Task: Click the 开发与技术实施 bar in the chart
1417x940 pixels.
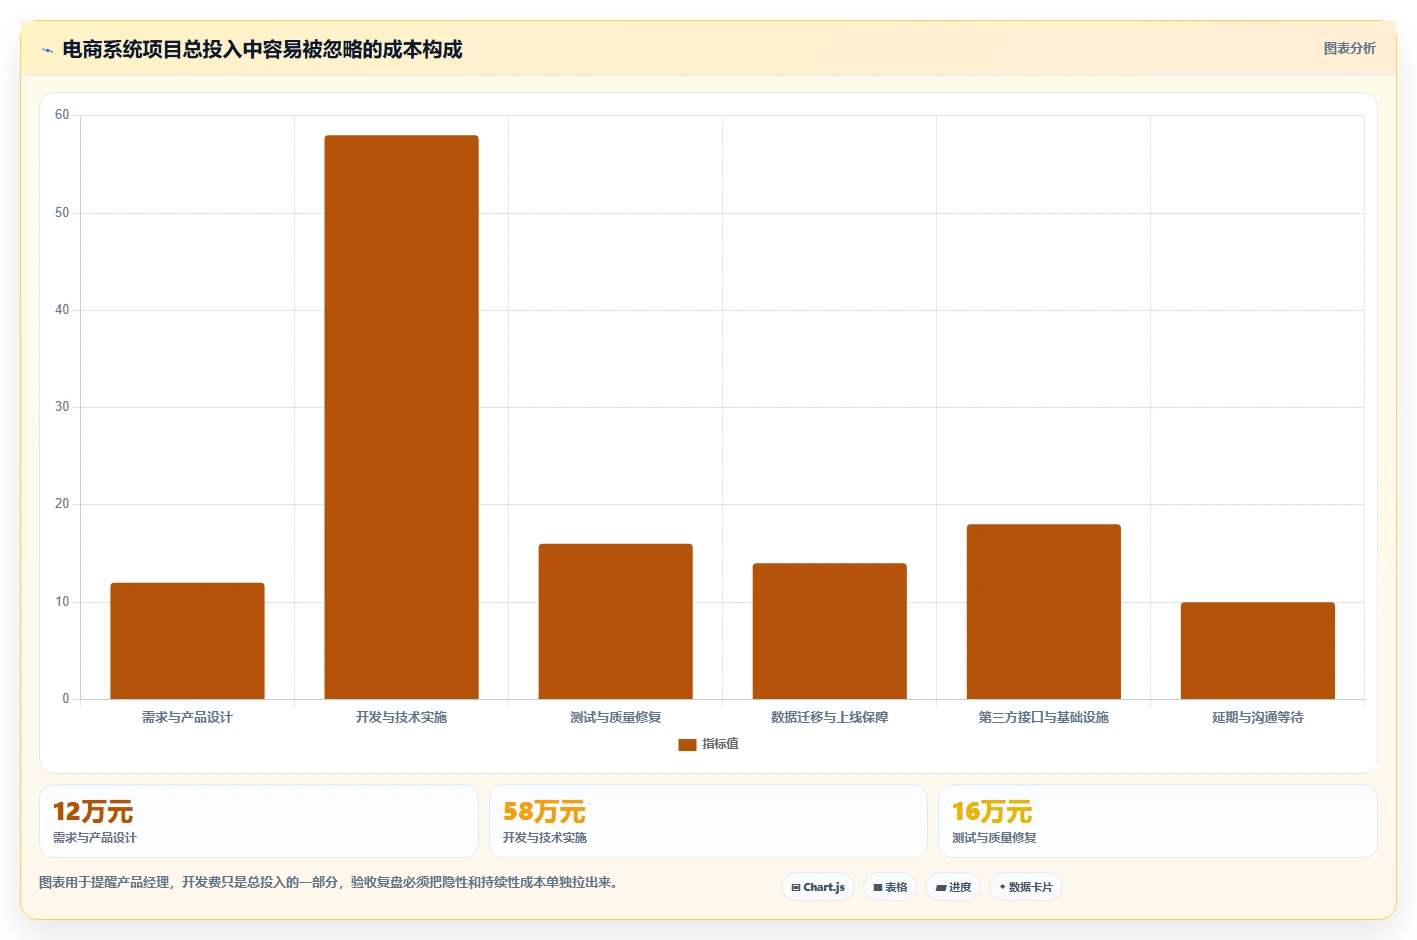Action: click(x=401, y=417)
